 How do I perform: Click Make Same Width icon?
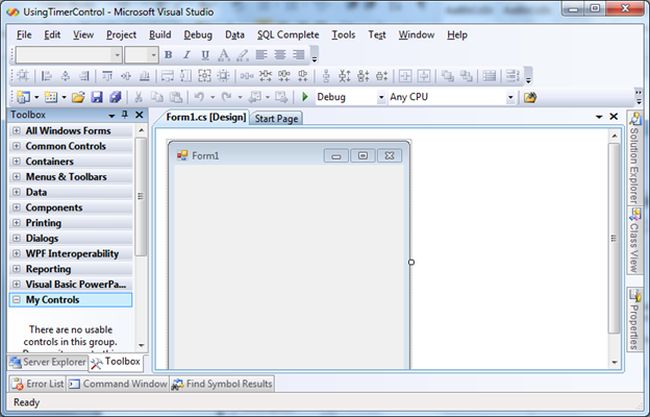[x=167, y=75]
